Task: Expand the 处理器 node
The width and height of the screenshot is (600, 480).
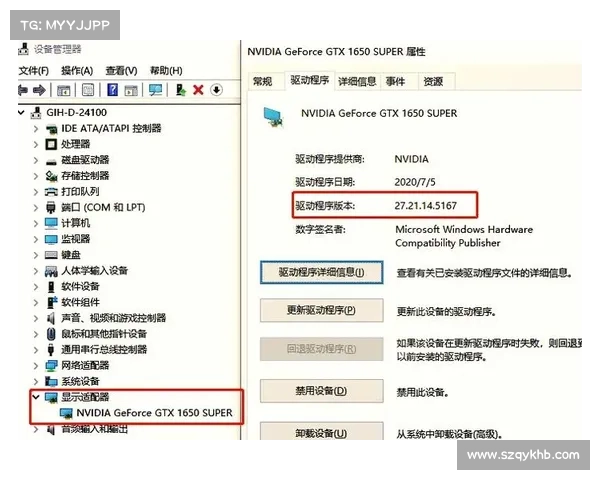Action: pos(36,144)
